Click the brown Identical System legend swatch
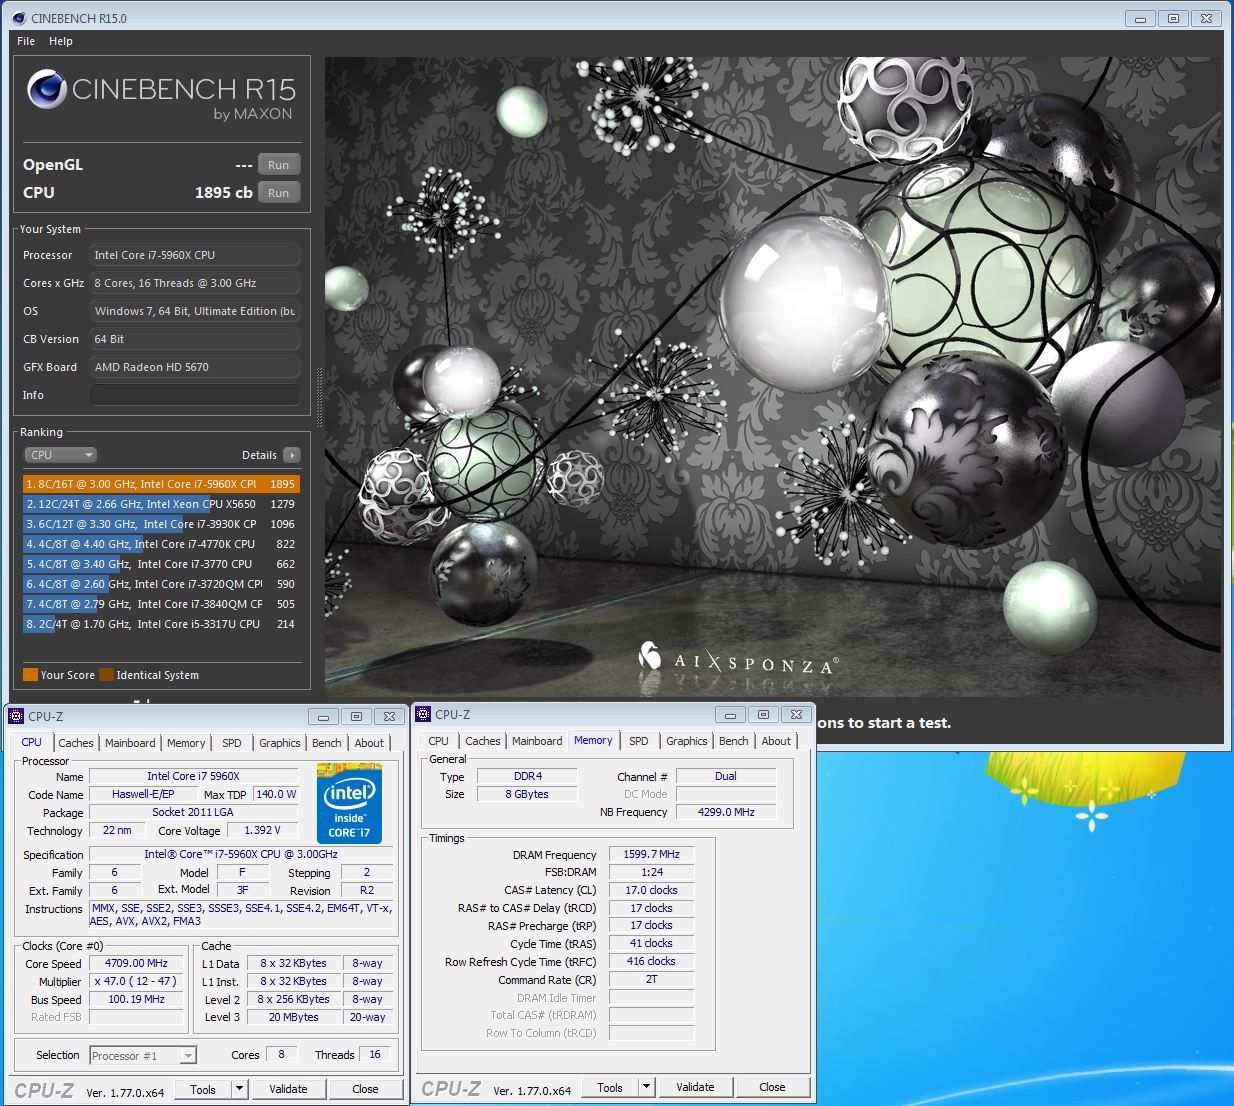The width and height of the screenshot is (1234, 1106). click(x=106, y=675)
